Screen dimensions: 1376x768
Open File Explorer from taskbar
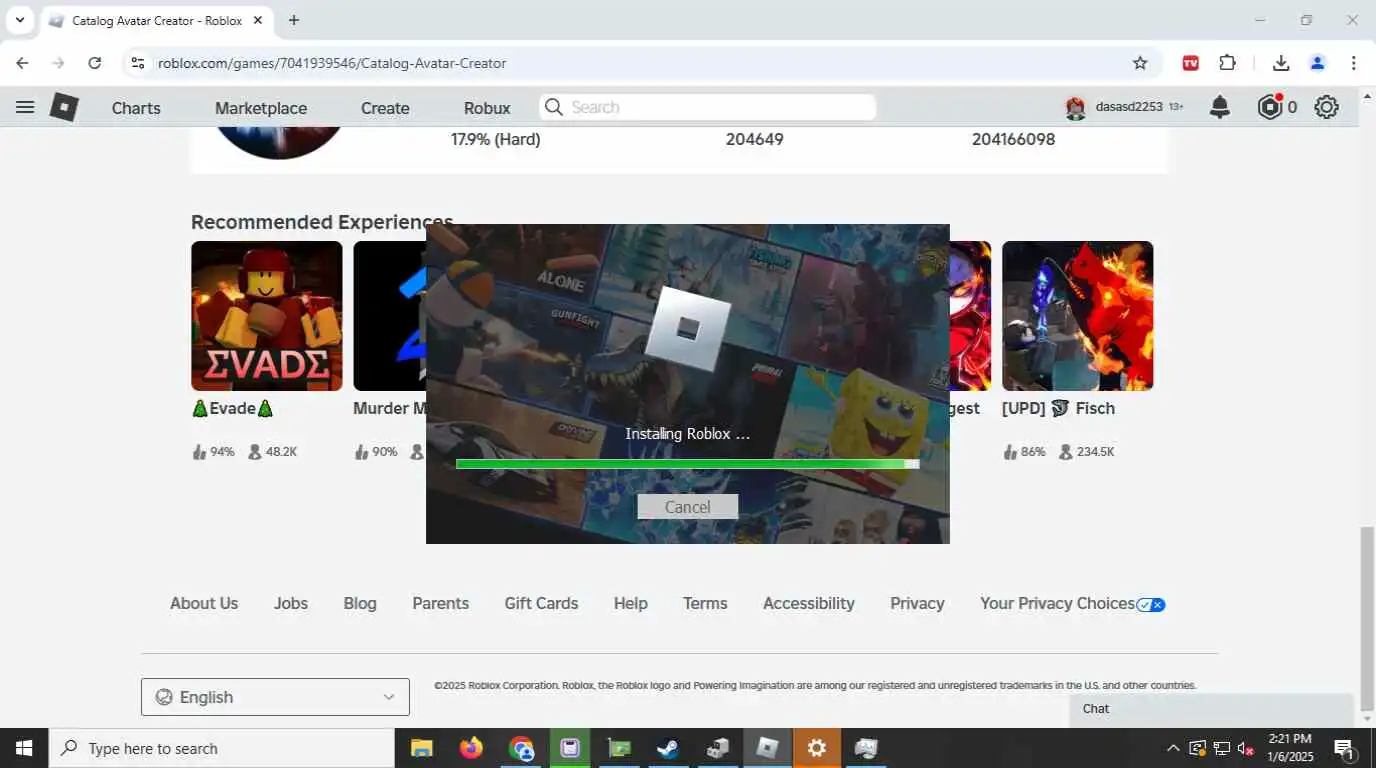[x=421, y=748]
